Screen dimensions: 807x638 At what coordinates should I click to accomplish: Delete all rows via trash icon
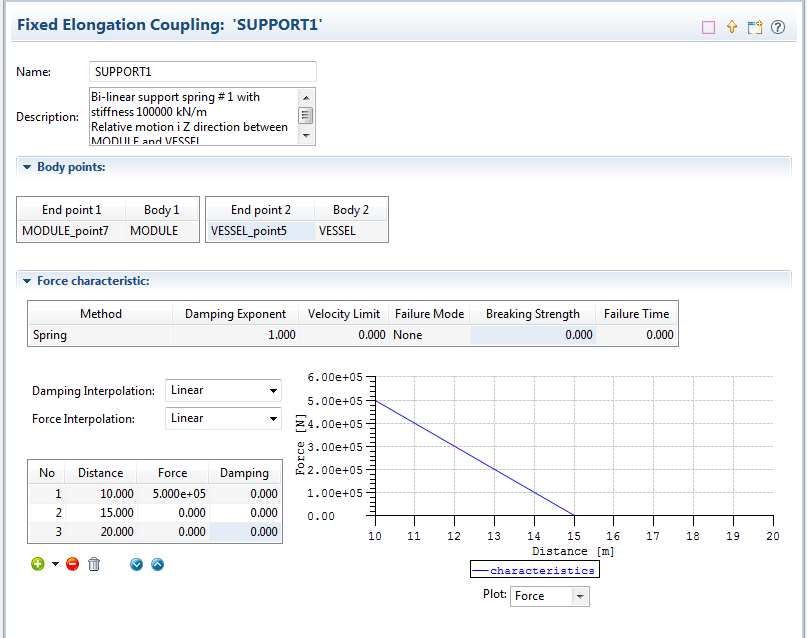coord(93,564)
